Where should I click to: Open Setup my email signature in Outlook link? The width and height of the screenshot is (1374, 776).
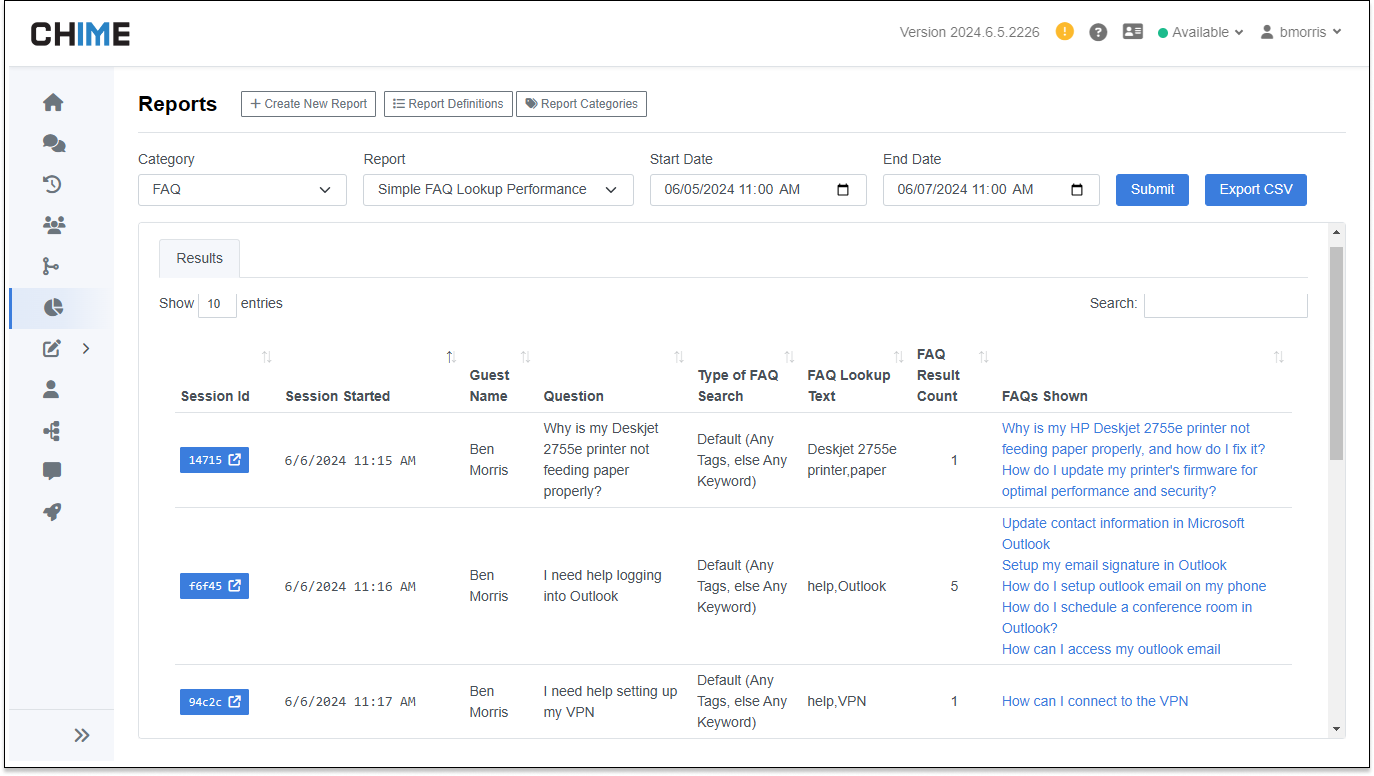click(1114, 565)
